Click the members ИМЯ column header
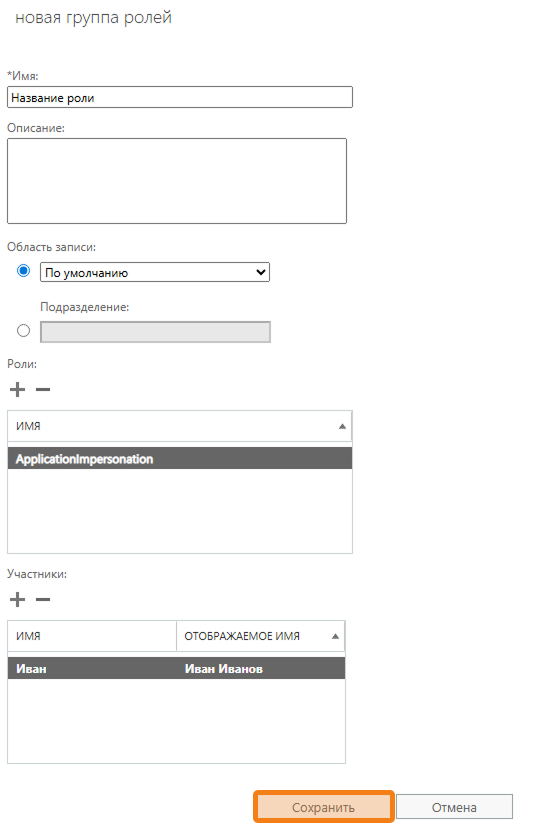 point(92,636)
